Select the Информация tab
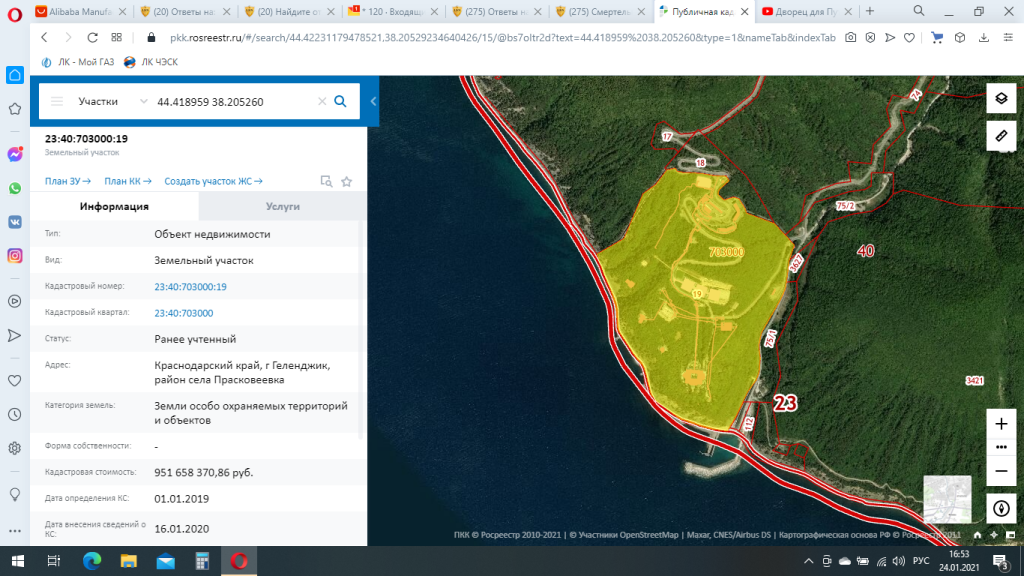Viewport: 1024px width, 576px height. pos(114,206)
